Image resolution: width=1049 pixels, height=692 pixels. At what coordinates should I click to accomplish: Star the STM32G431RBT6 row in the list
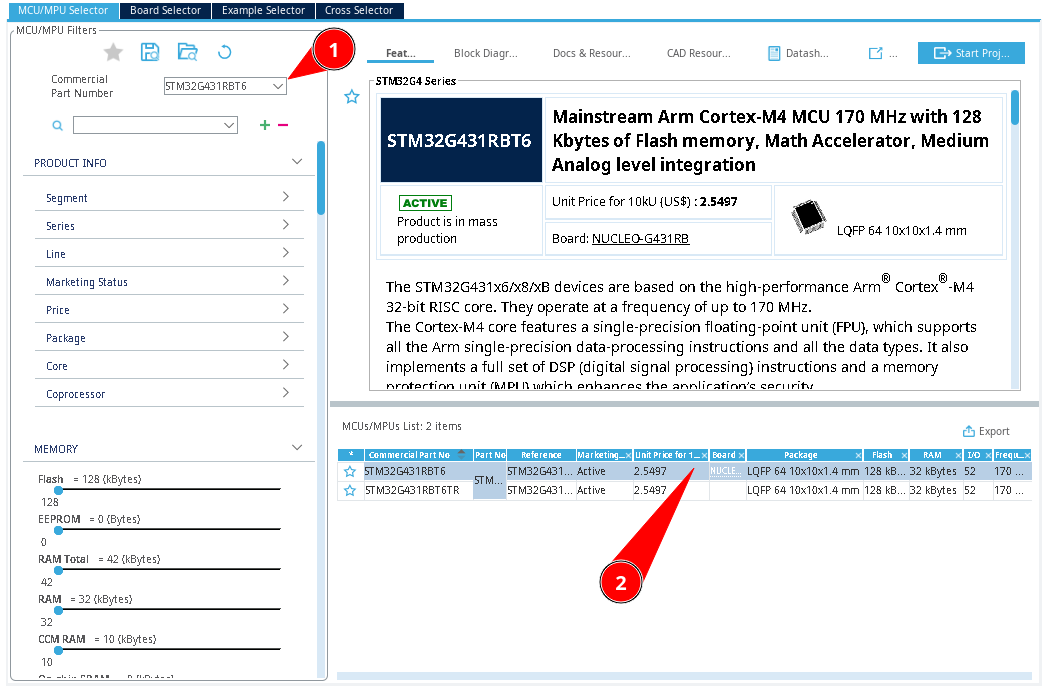(350, 471)
